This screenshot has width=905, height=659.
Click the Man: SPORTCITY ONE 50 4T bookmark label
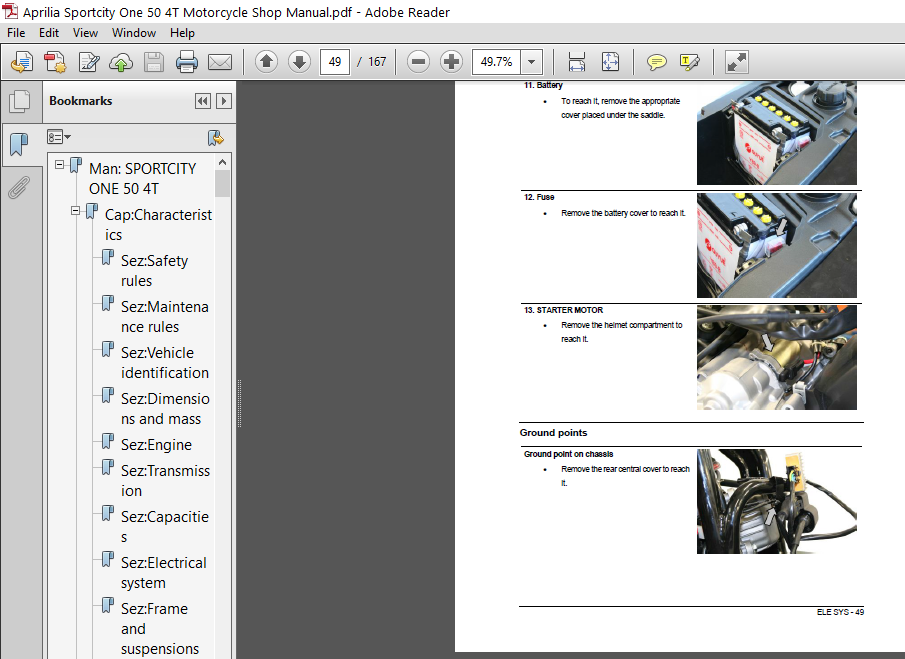click(143, 178)
